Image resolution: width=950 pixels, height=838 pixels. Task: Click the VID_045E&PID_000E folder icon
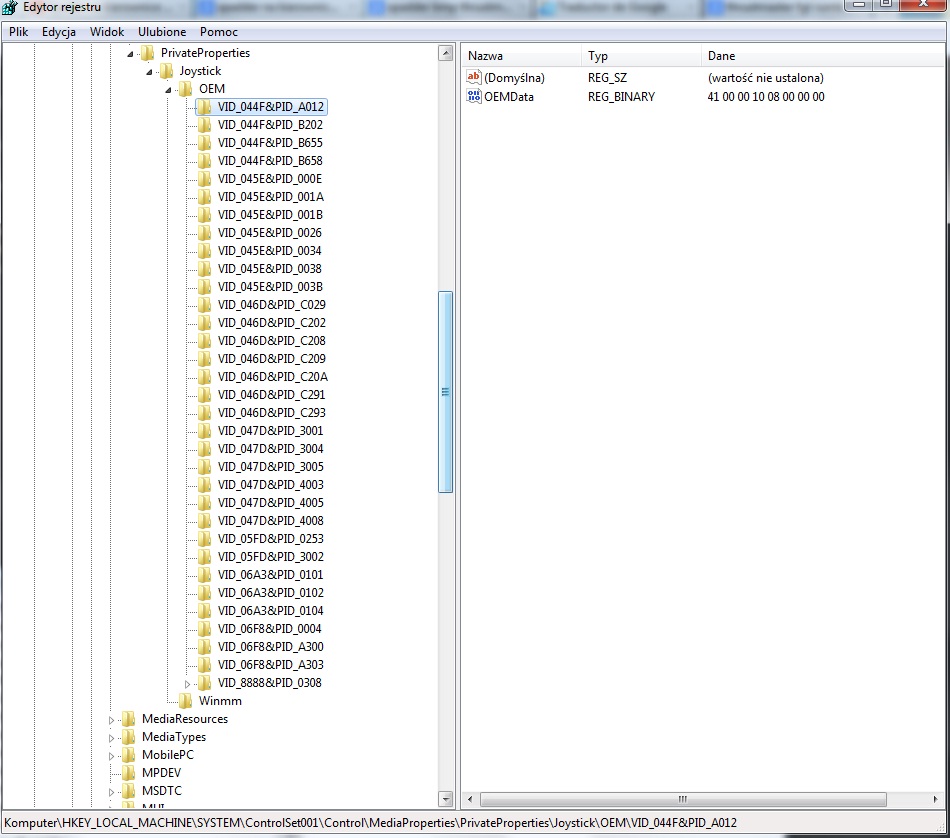[205, 179]
